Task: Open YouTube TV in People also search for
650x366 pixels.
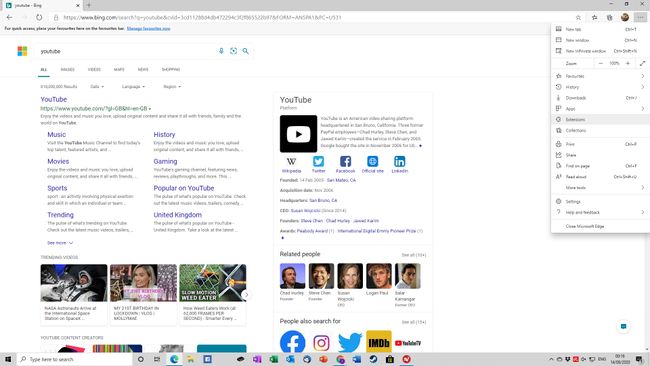Action: pyautogui.click(x=407, y=343)
